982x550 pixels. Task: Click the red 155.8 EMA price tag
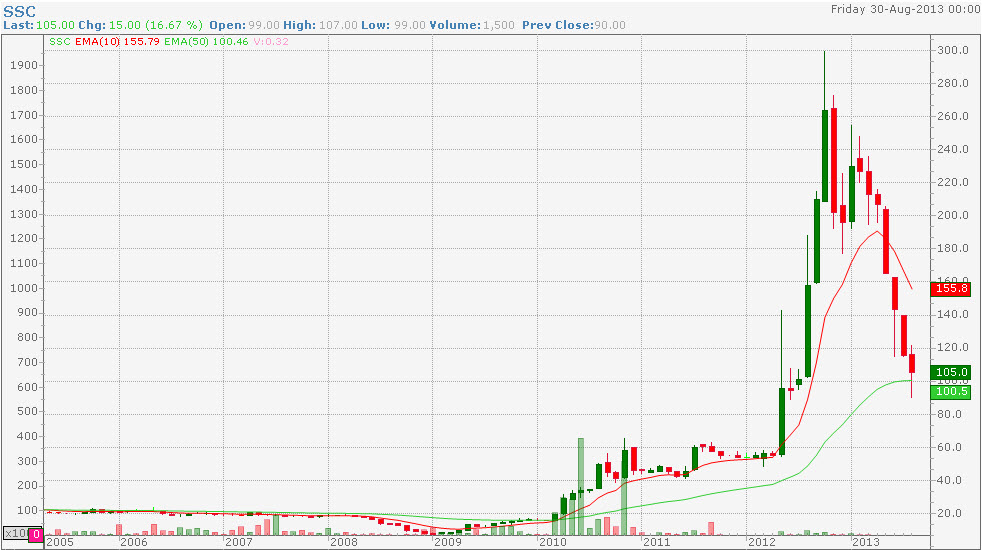[x=951, y=288]
